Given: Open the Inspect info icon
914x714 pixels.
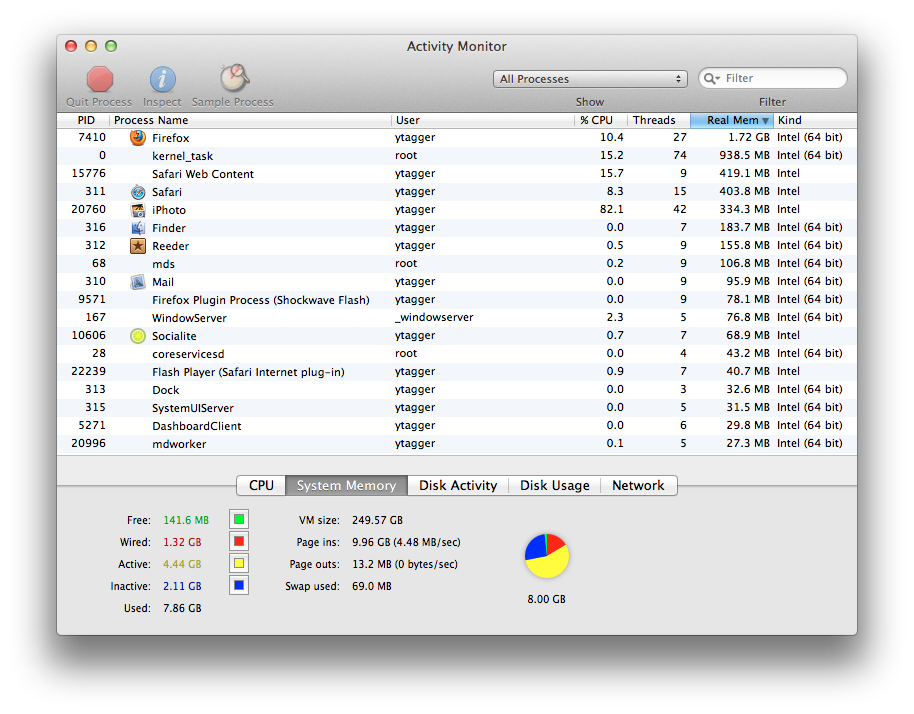Looking at the screenshot, I should click(163, 79).
